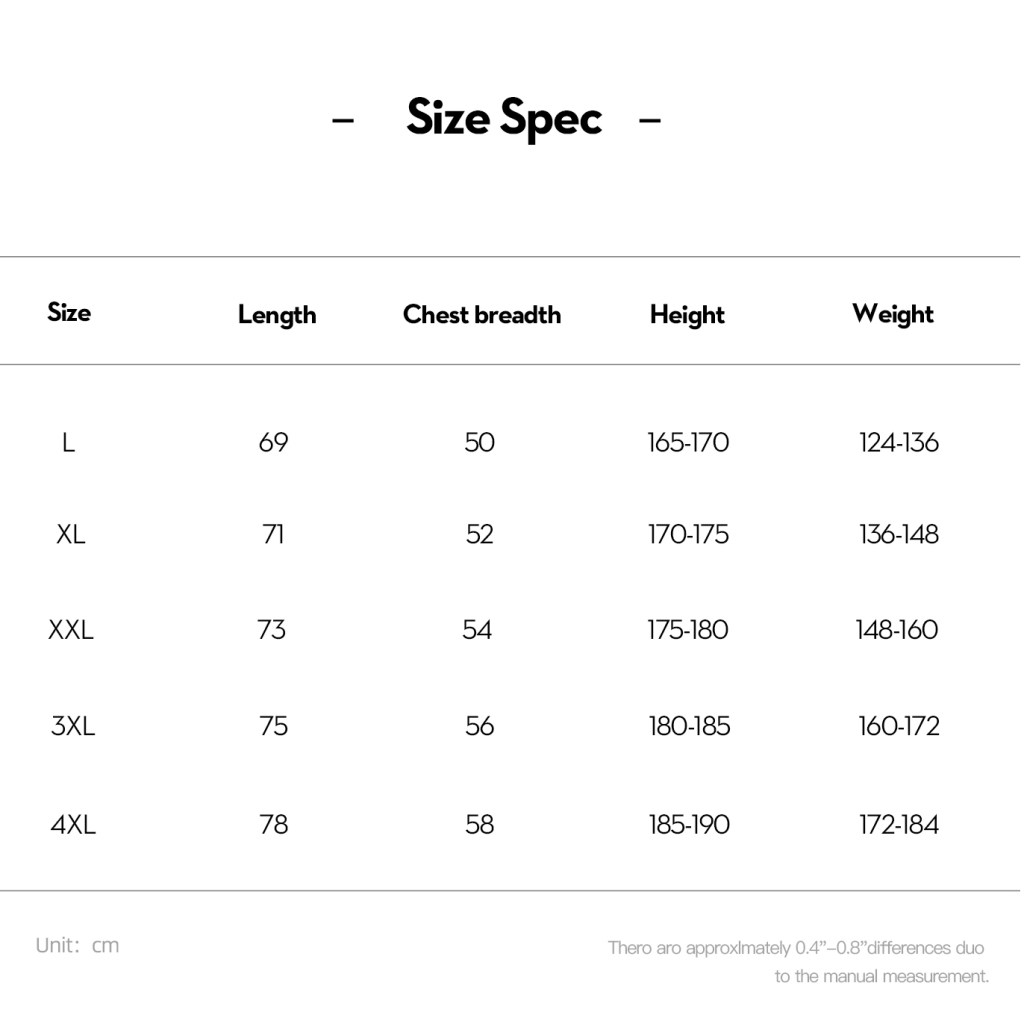Select the chest breadth value 52
The height and width of the screenshot is (1024, 1024).
(x=479, y=534)
